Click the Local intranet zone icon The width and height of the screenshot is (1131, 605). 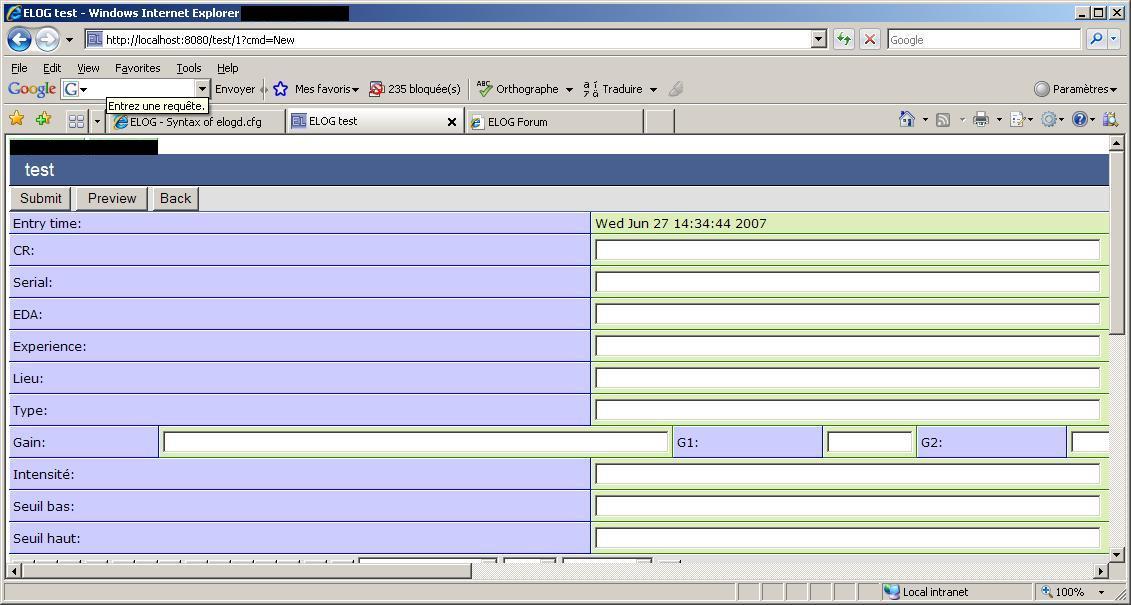coord(892,592)
